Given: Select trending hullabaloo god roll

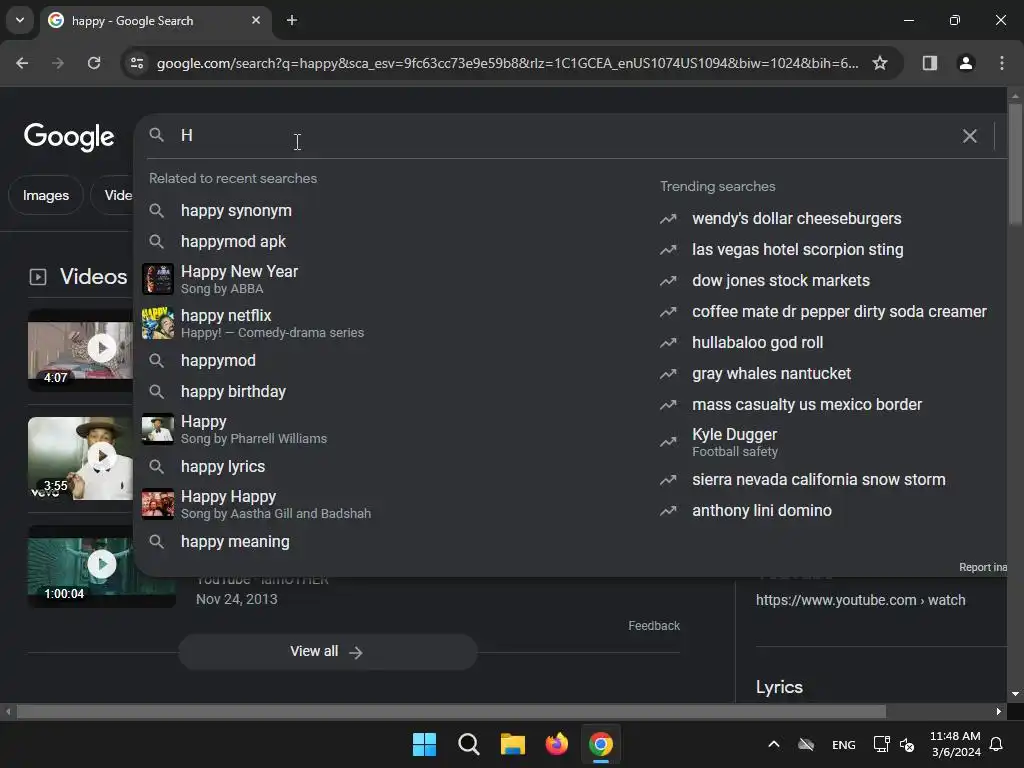Looking at the screenshot, I should pos(757,343).
